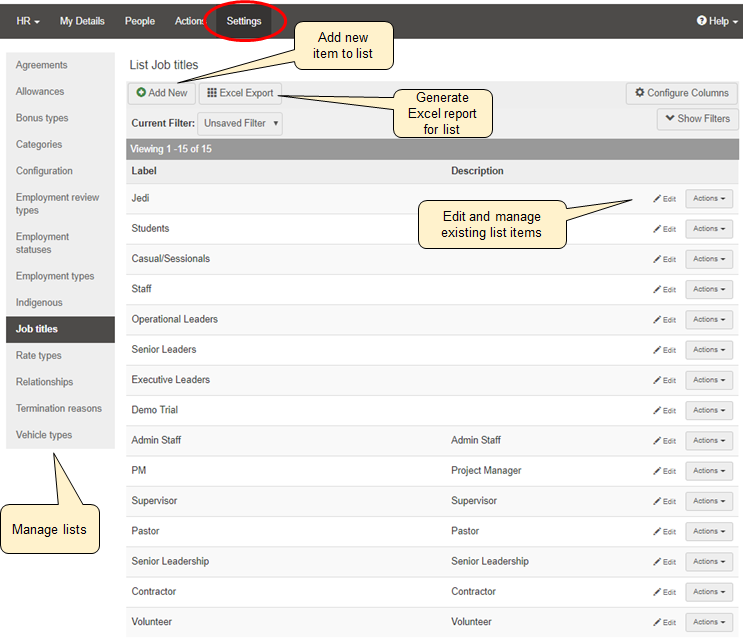Sort by the Label column header
Image resolution: width=743 pixels, height=644 pixels.
coord(144,171)
